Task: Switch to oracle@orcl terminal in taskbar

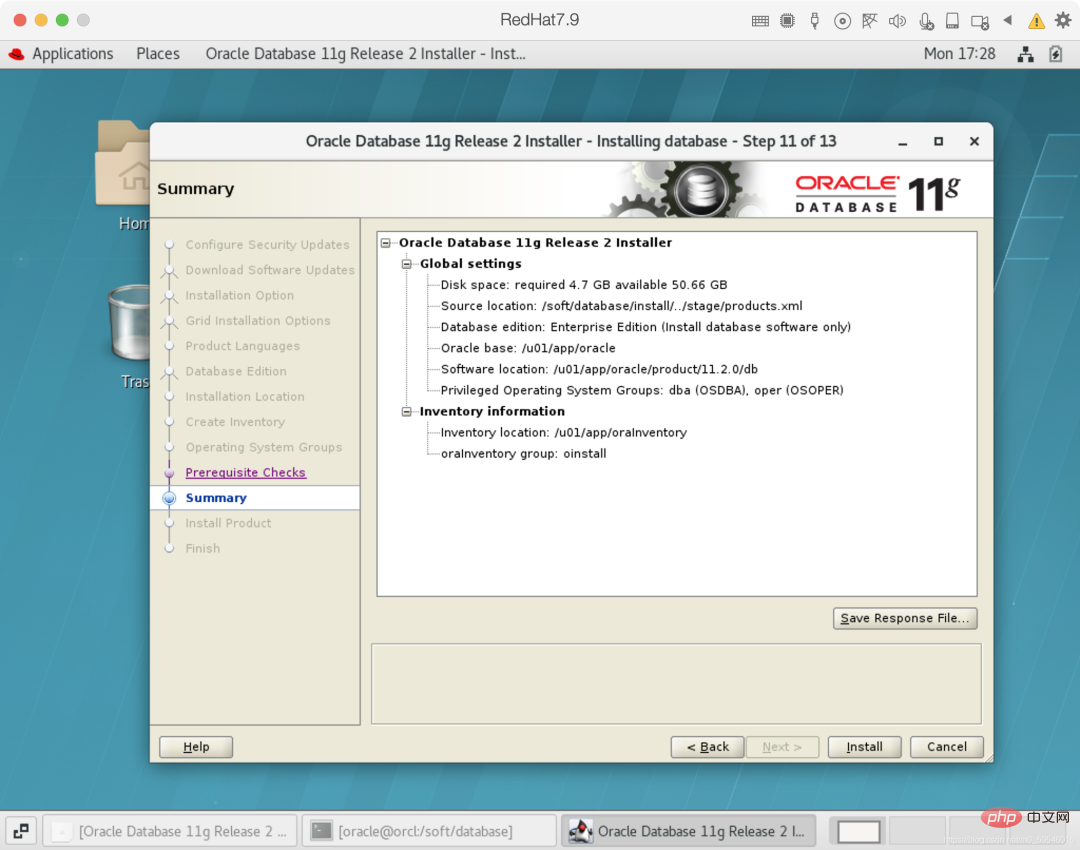Action: pos(428,831)
